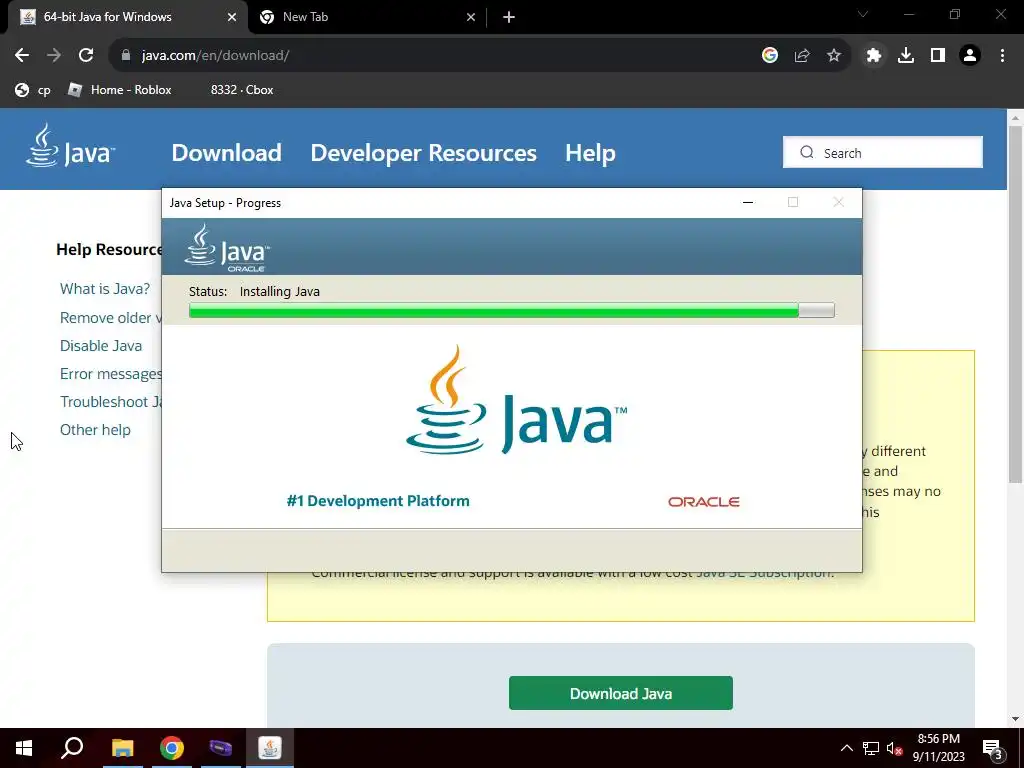Click the search magnifier icon on java.com

tap(807, 152)
